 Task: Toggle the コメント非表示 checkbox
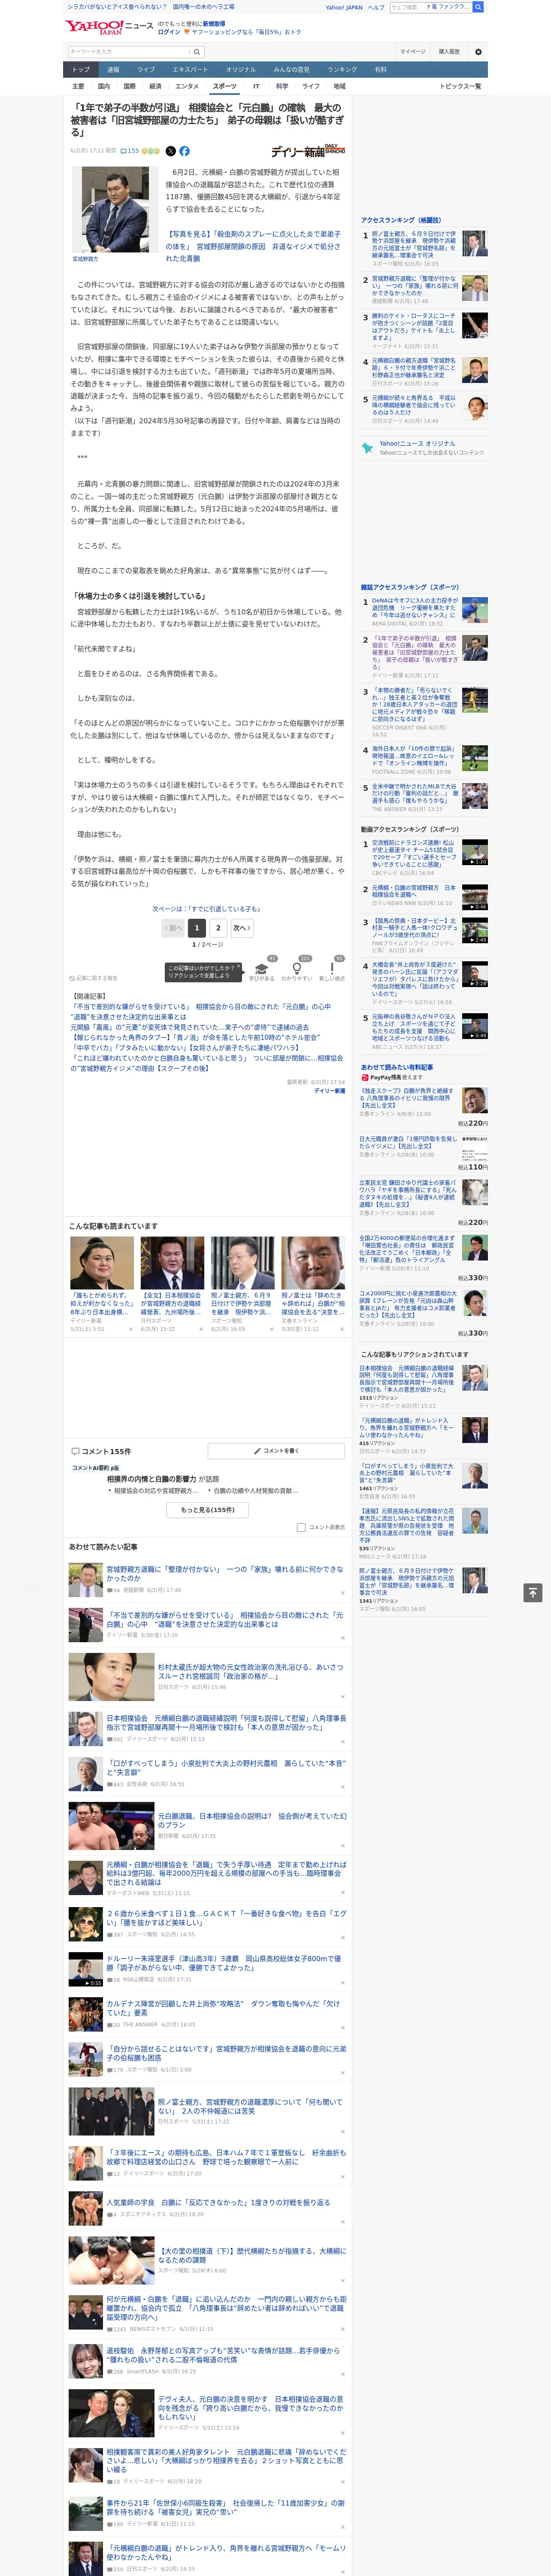(301, 1527)
